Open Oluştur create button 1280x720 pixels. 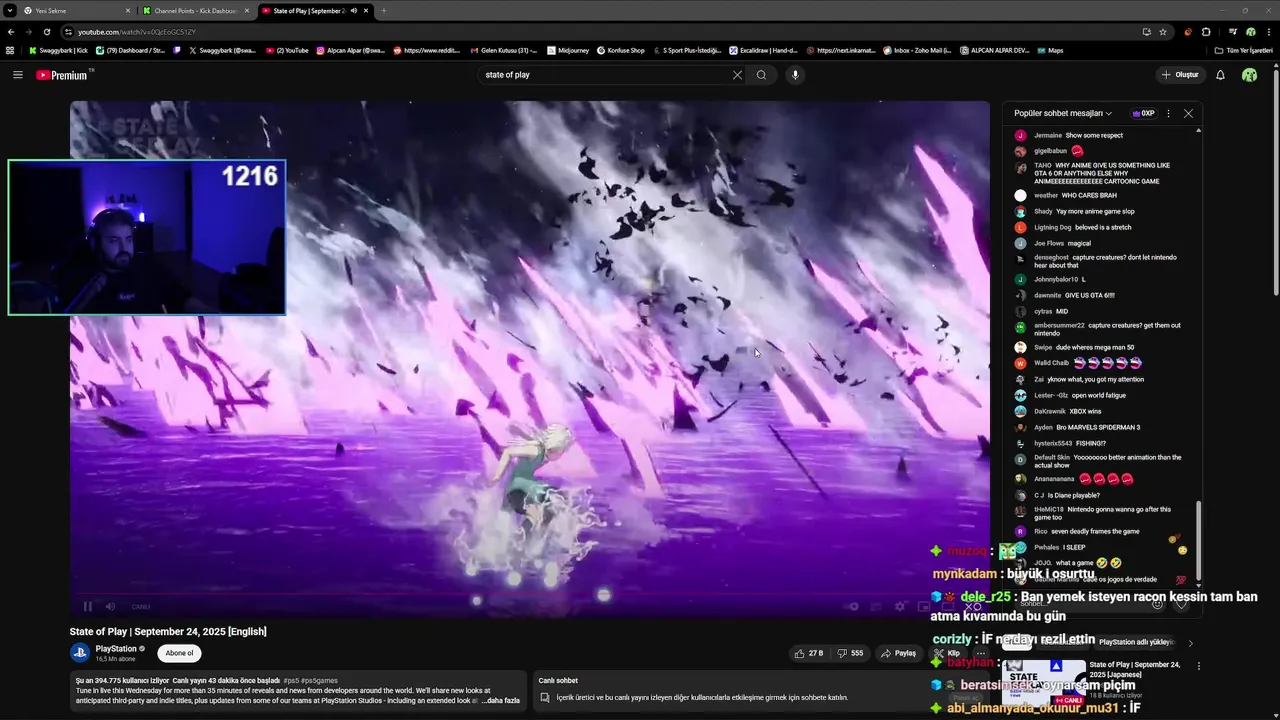tap(1180, 75)
